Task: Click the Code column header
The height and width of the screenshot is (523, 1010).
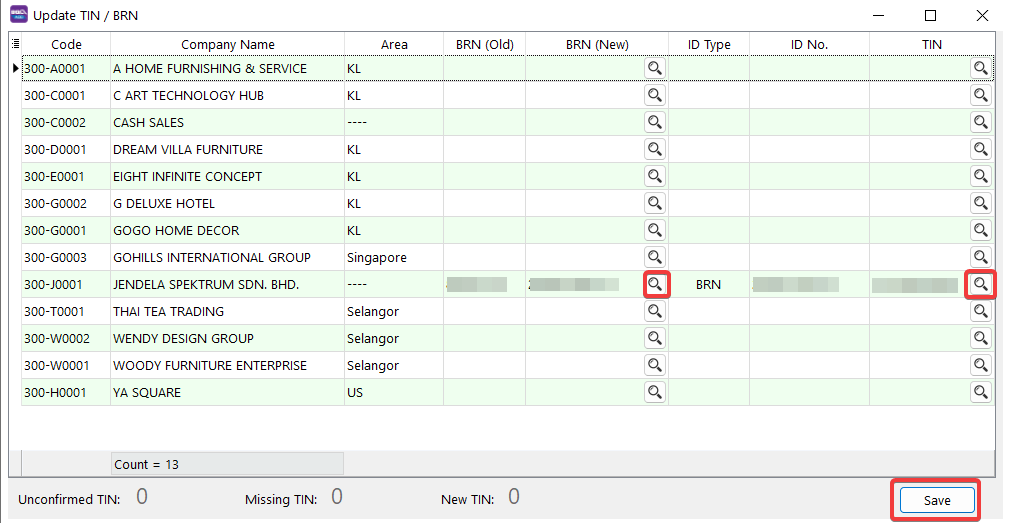Action: (66, 44)
